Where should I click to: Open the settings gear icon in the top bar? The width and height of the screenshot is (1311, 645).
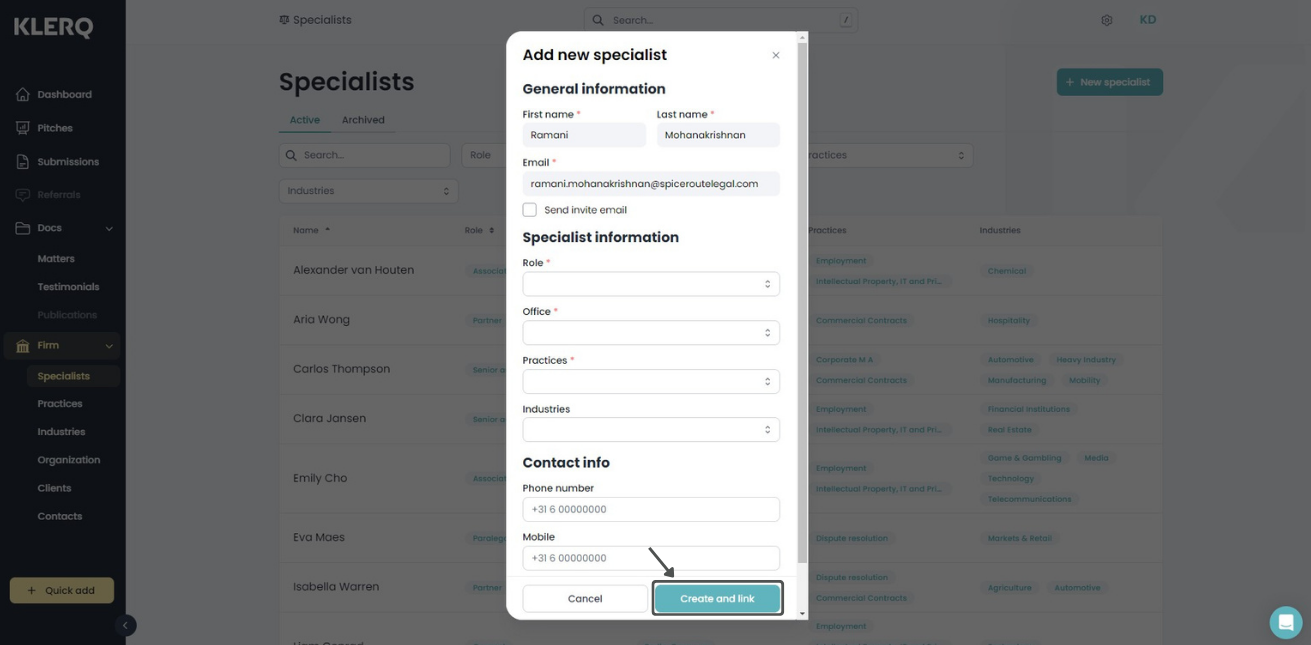[1107, 20]
